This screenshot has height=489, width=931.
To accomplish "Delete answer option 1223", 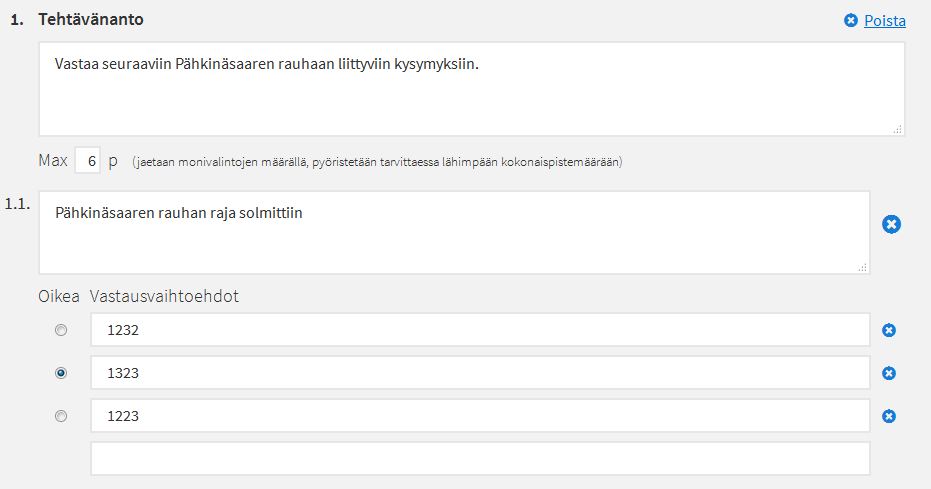I will click(x=889, y=417).
